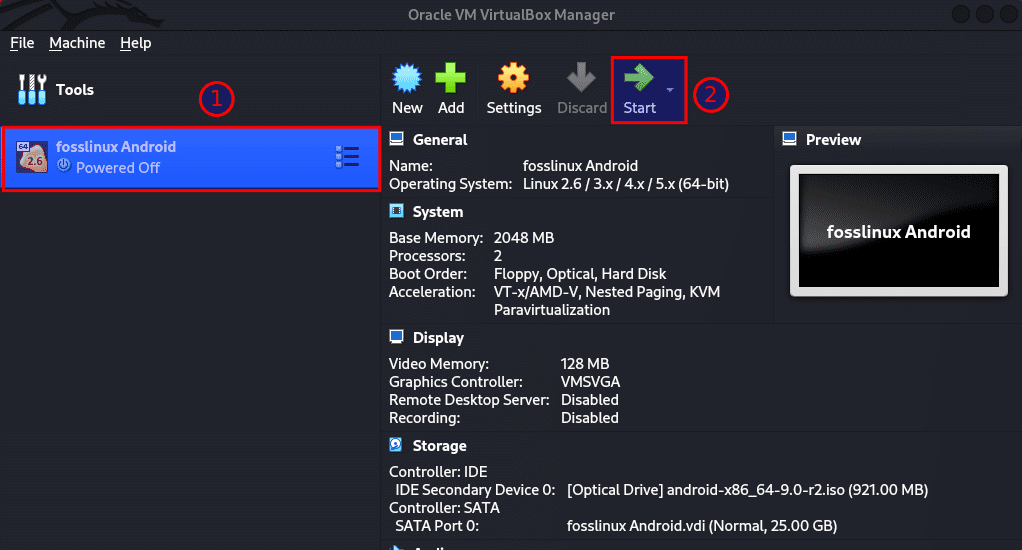Viewport: 1022px width, 550px height.
Task: Open machine Settings gear icon
Action: coord(514,78)
